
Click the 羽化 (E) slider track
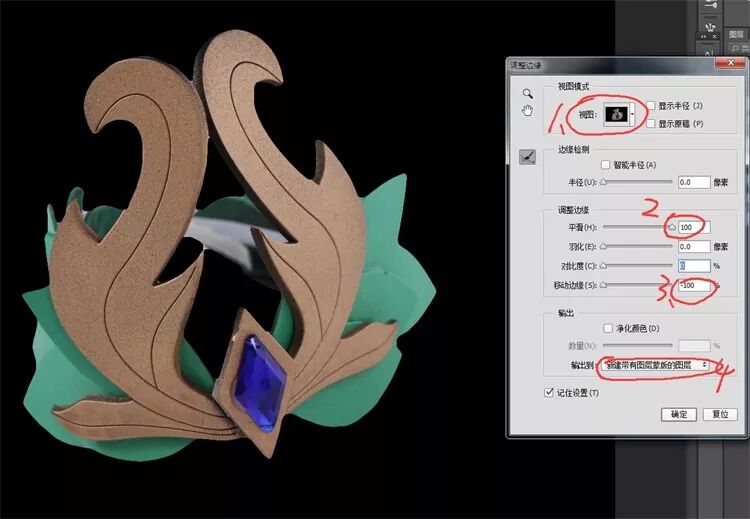point(638,246)
